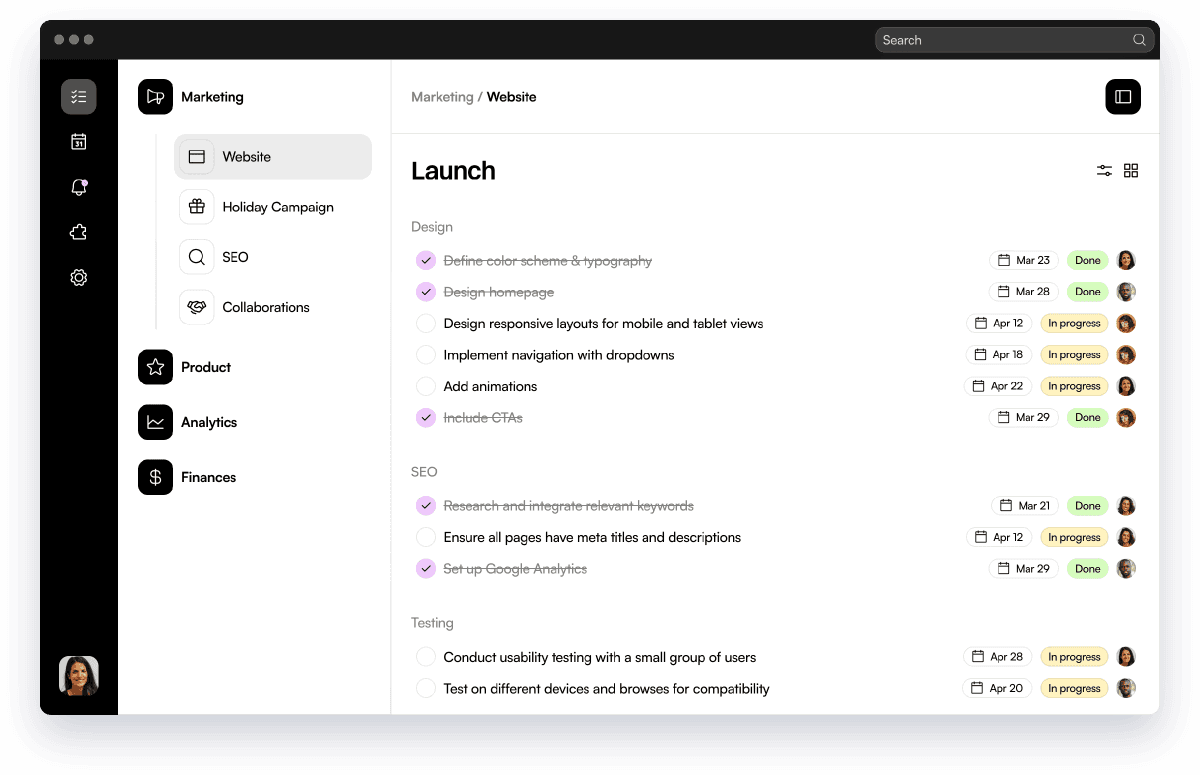Image resolution: width=1200 pixels, height=775 pixels.
Task: Expand the Analytics section
Action: [x=188, y=422]
